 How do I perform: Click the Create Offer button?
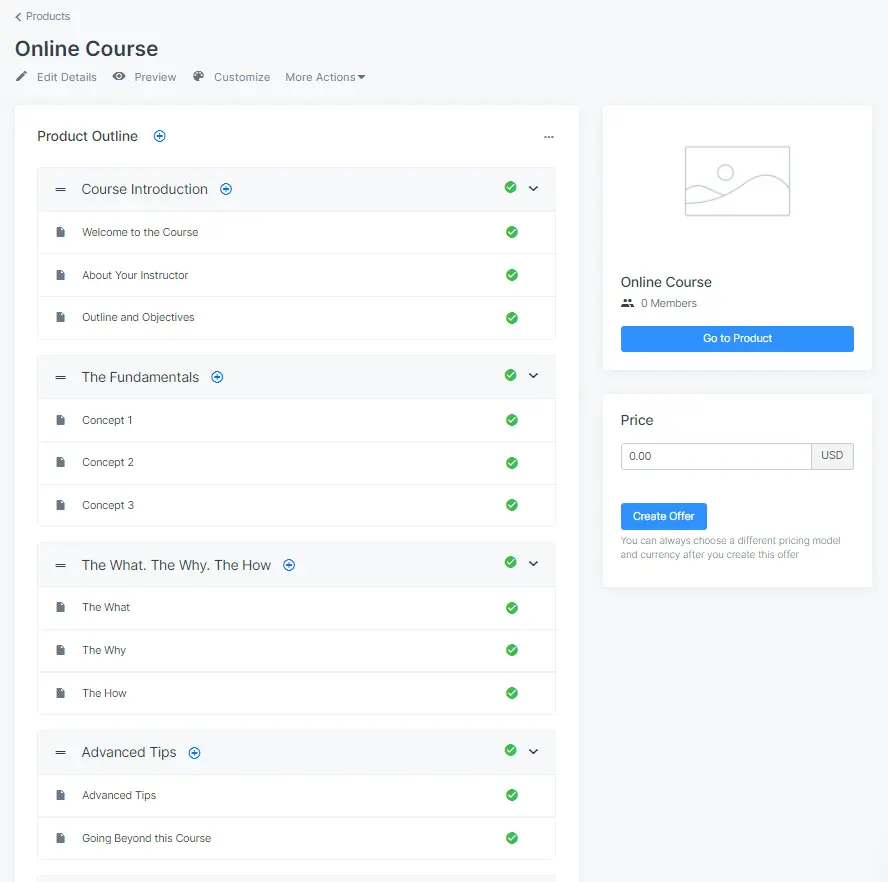[x=663, y=516]
